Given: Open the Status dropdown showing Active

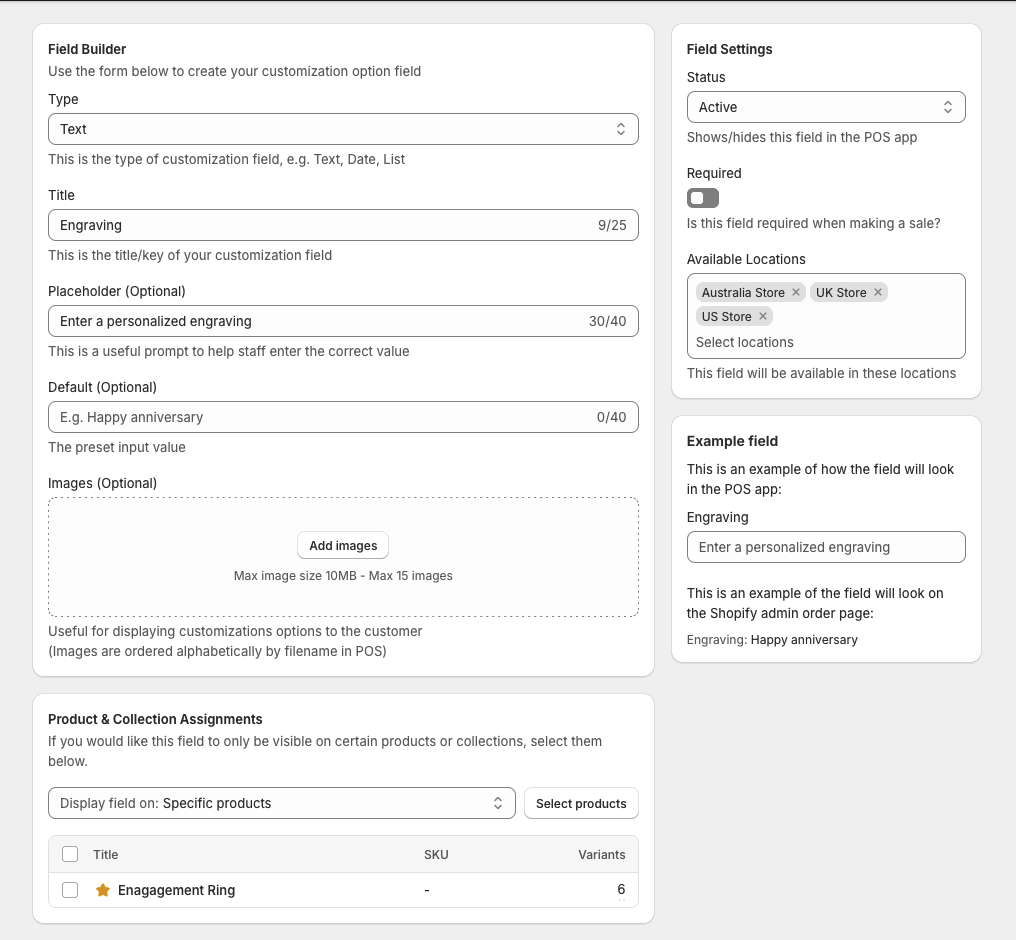Looking at the screenshot, I should [826, 106].
